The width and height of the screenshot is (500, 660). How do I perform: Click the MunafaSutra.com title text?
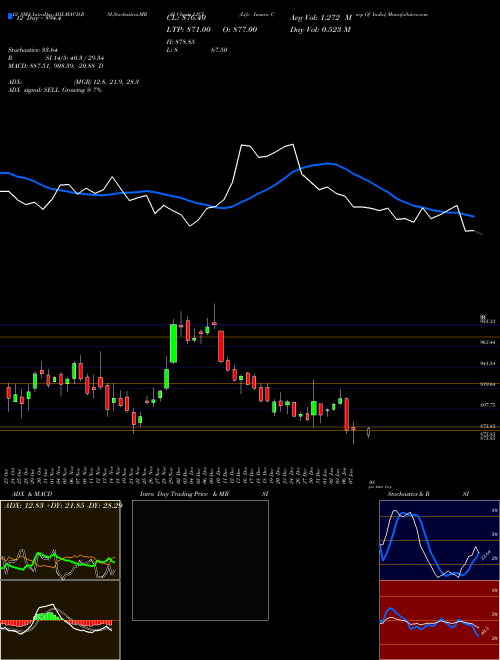(406, 14)
